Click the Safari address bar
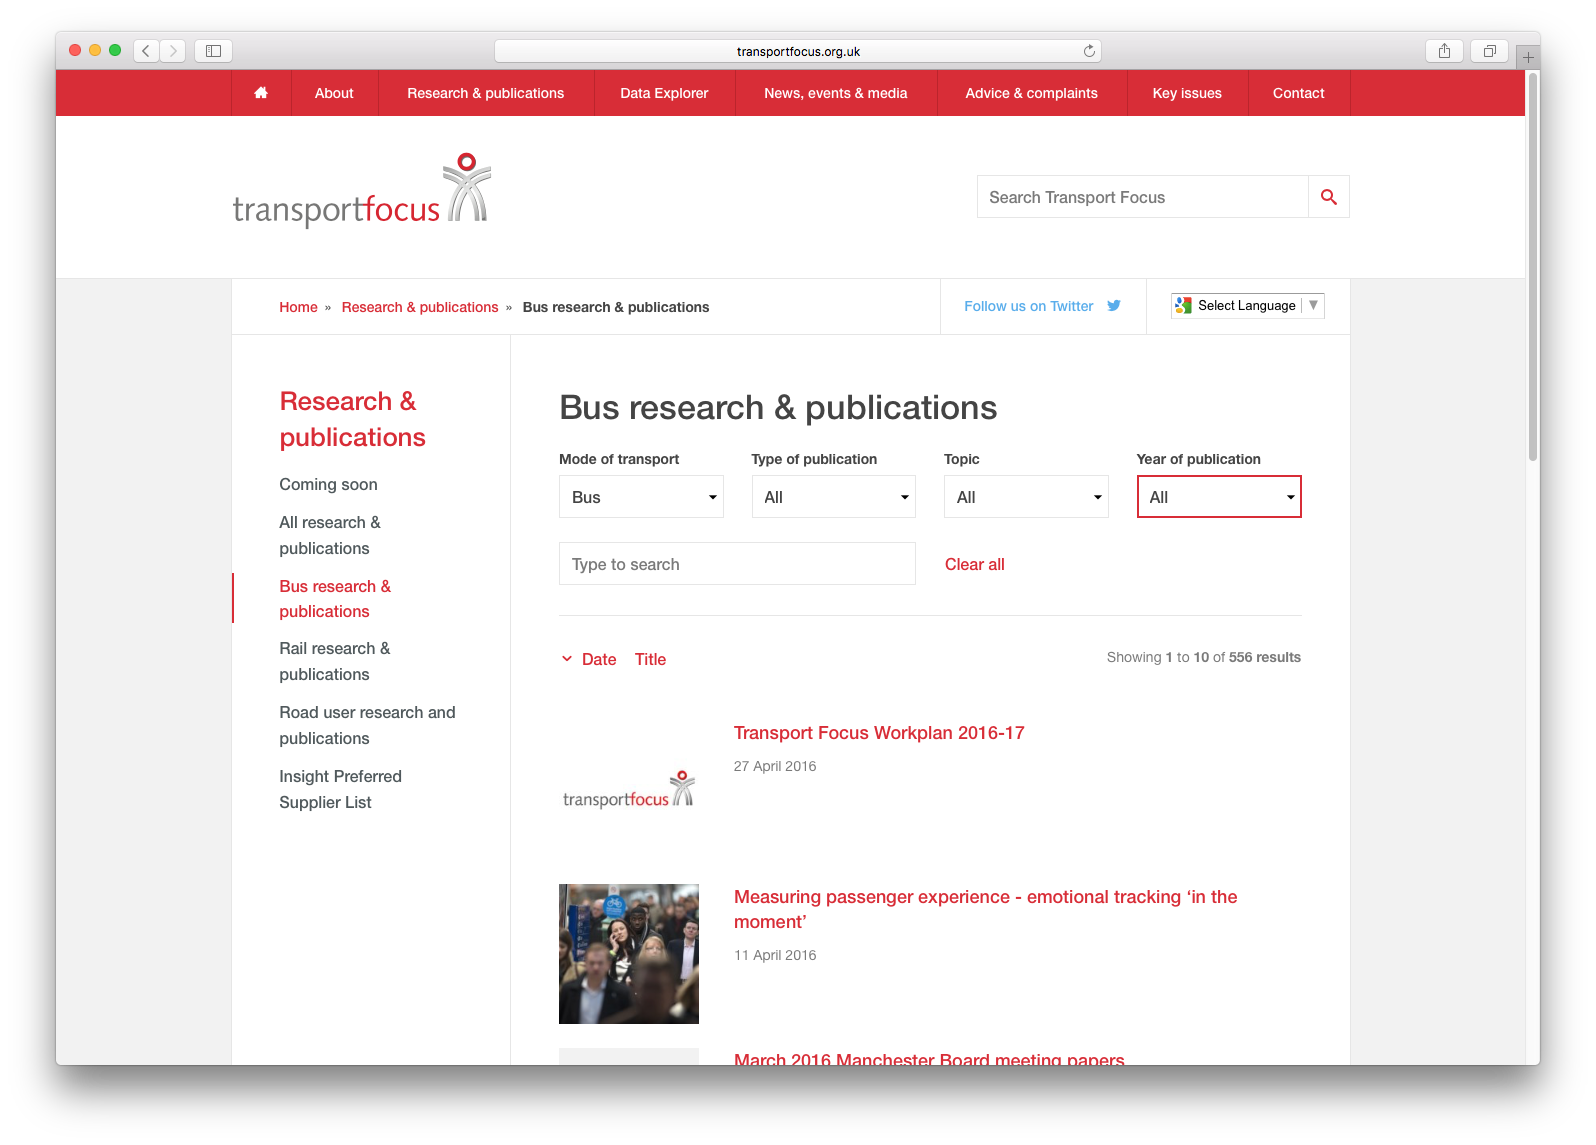The width and height of the screenshot is (1596, 1145). click(798, 51)
